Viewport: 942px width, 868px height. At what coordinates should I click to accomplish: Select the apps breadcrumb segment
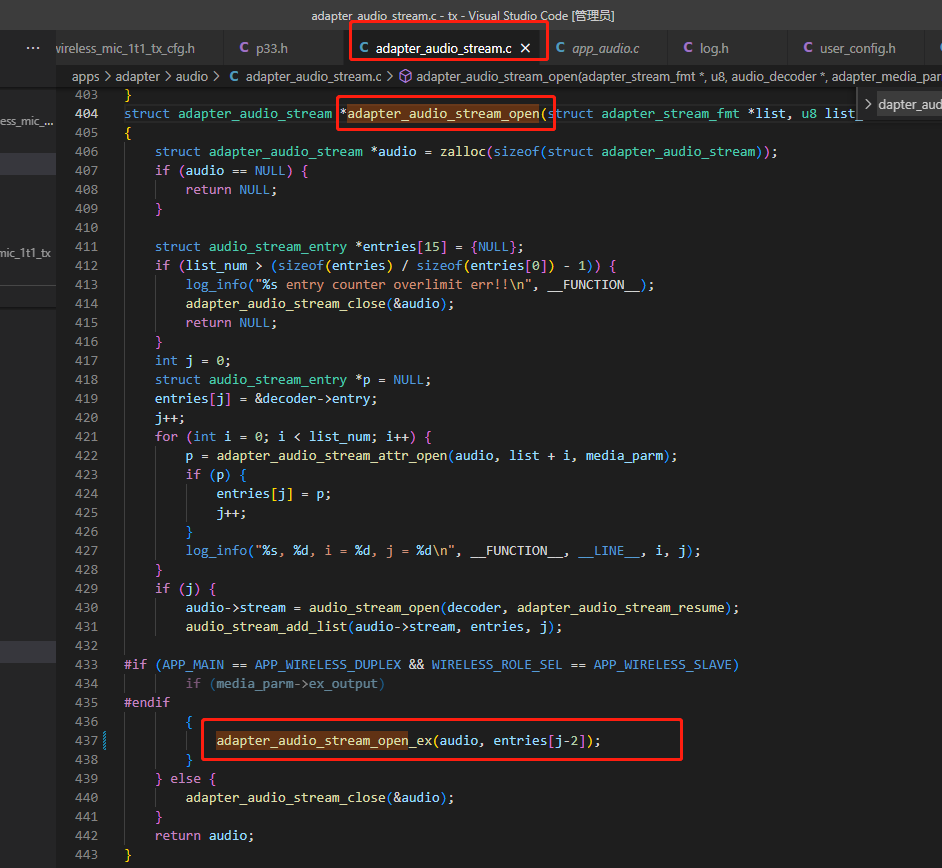pyautogui.click(x=85, y=77)
